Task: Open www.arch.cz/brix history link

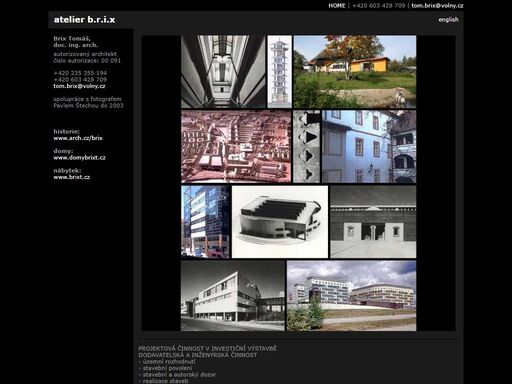Action: 78,138
